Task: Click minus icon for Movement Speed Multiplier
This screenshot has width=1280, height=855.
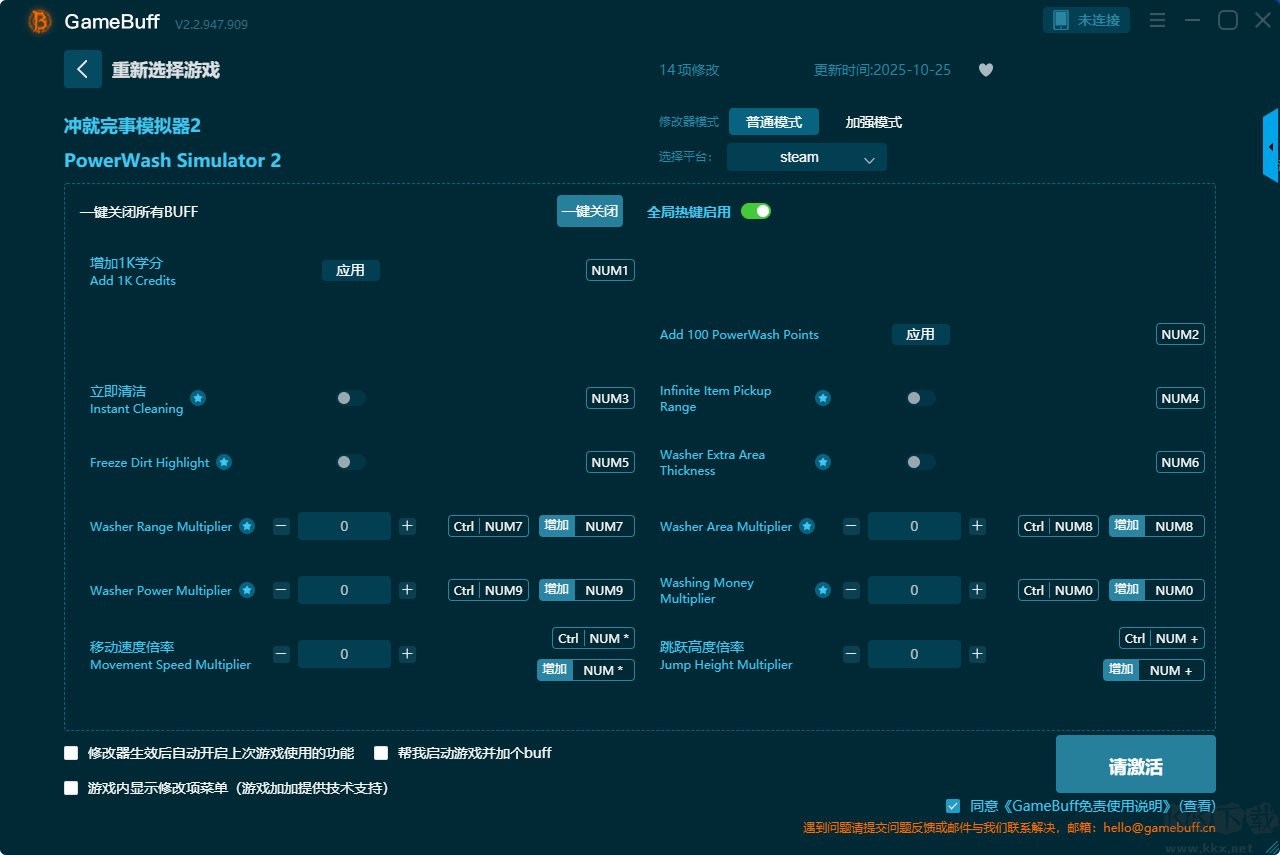Action: (x=281, y=654)
